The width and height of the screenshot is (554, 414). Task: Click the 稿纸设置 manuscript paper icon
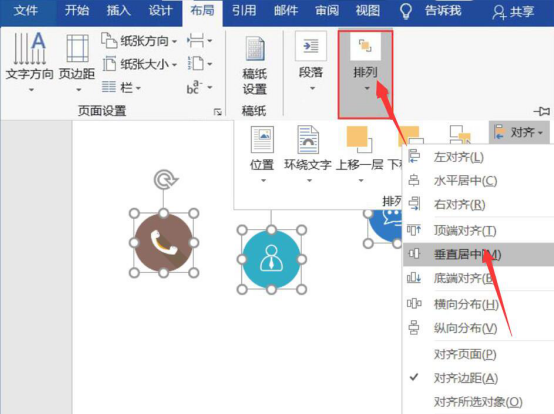pos(255,49)
